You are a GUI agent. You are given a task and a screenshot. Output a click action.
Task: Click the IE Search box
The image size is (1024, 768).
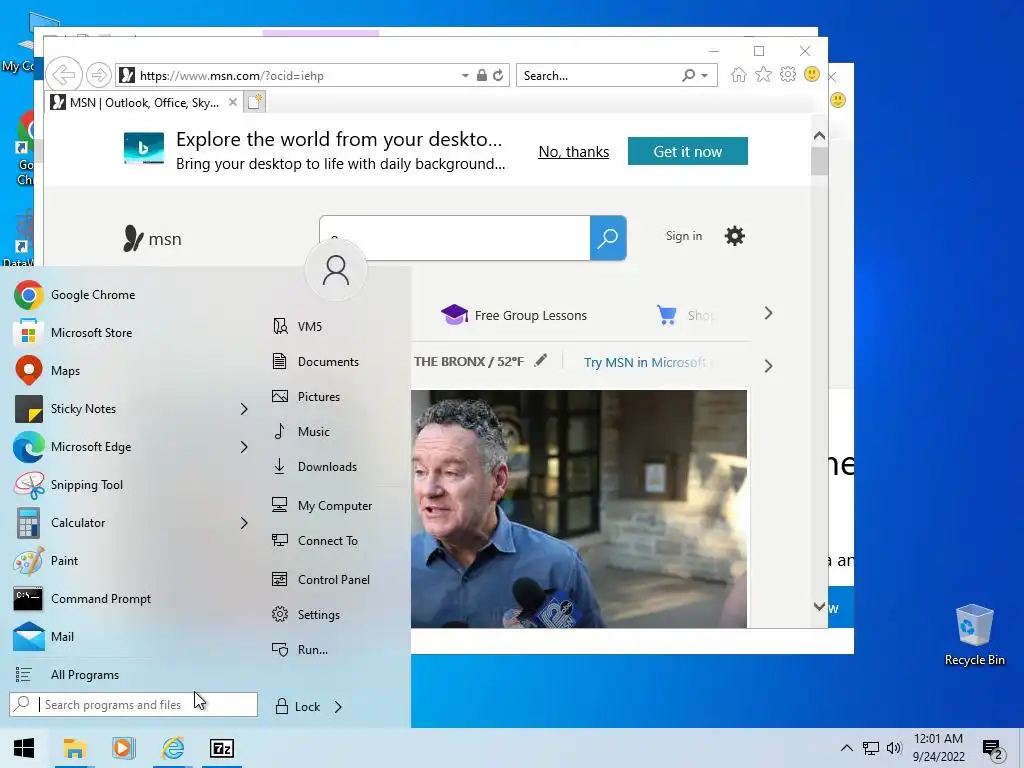(600, 76)
